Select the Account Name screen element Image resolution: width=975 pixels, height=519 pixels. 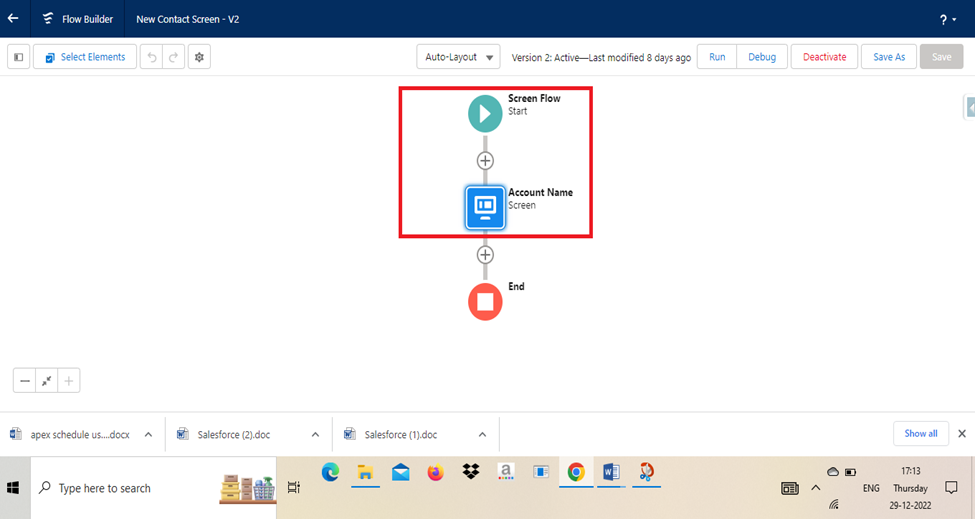(485, 208)
